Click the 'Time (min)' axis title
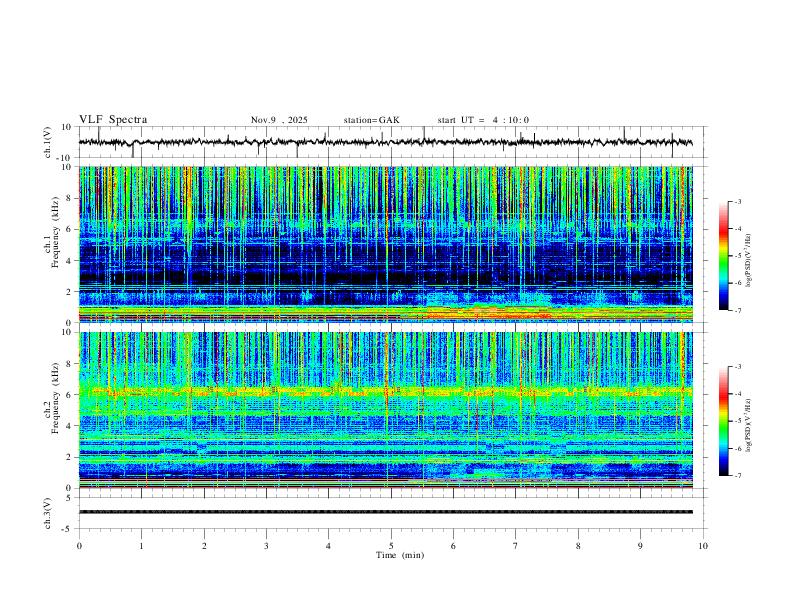The image size is (792, 612). (400, 555)
